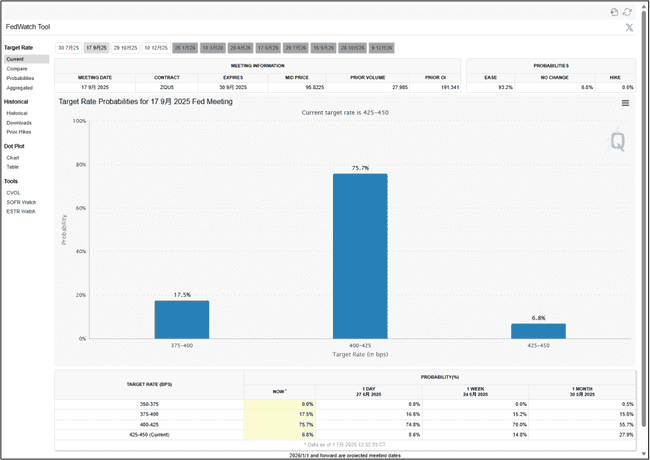Image resolution: width=650 pixels, height=460 pixels.
Task: Share on X using the X logo icon
Action: pyautogui.click(x=629, y=27)
